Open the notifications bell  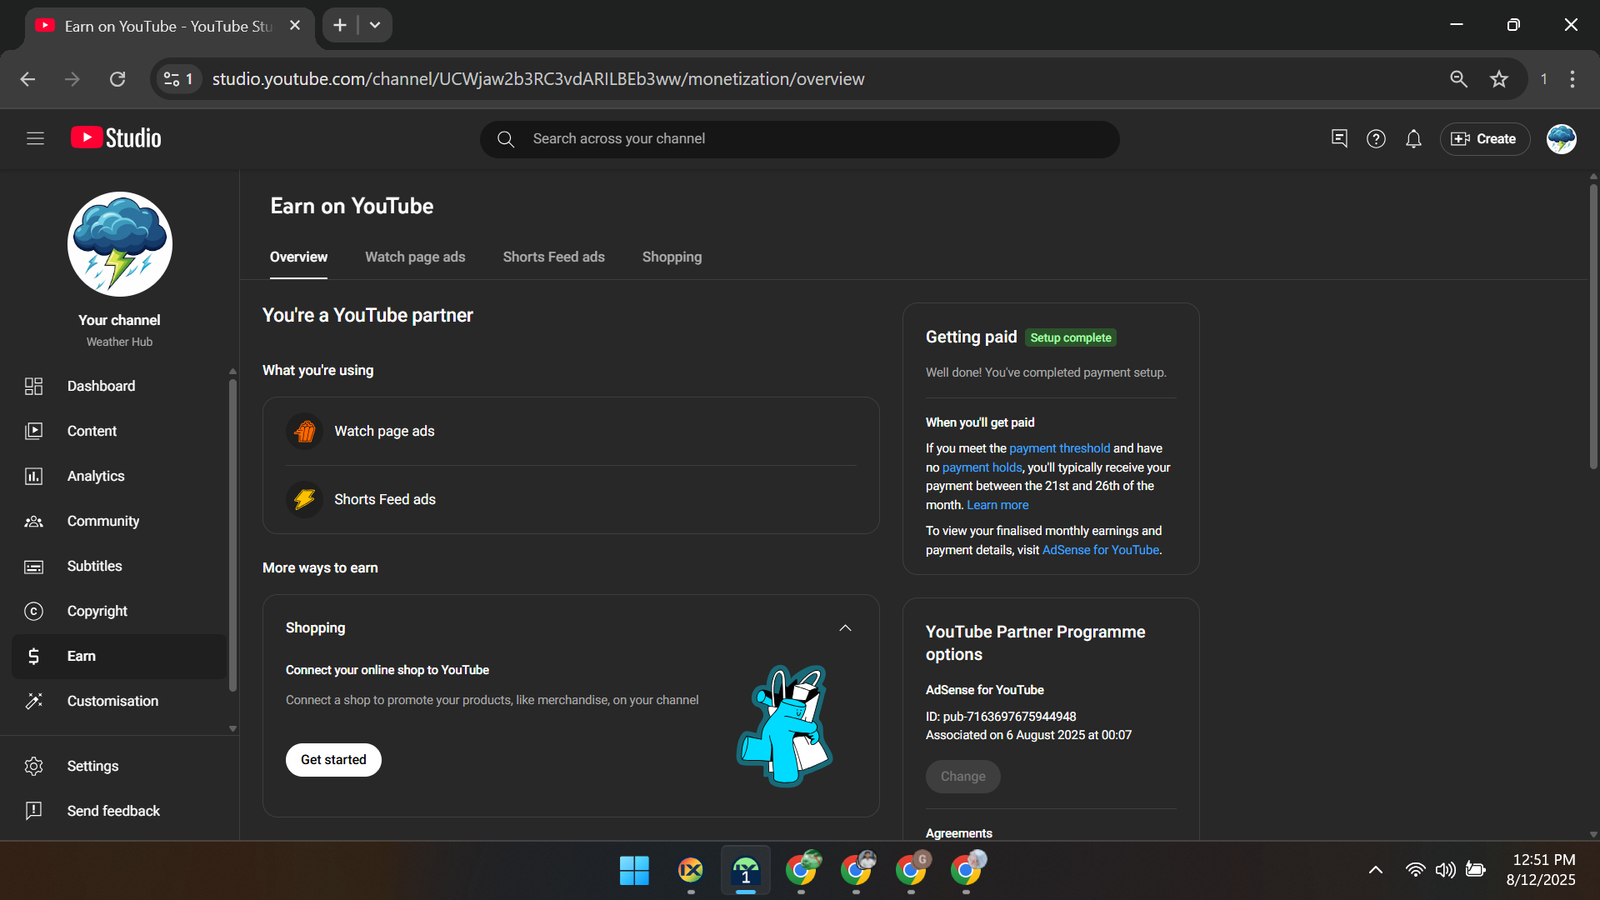[1413, 139]
